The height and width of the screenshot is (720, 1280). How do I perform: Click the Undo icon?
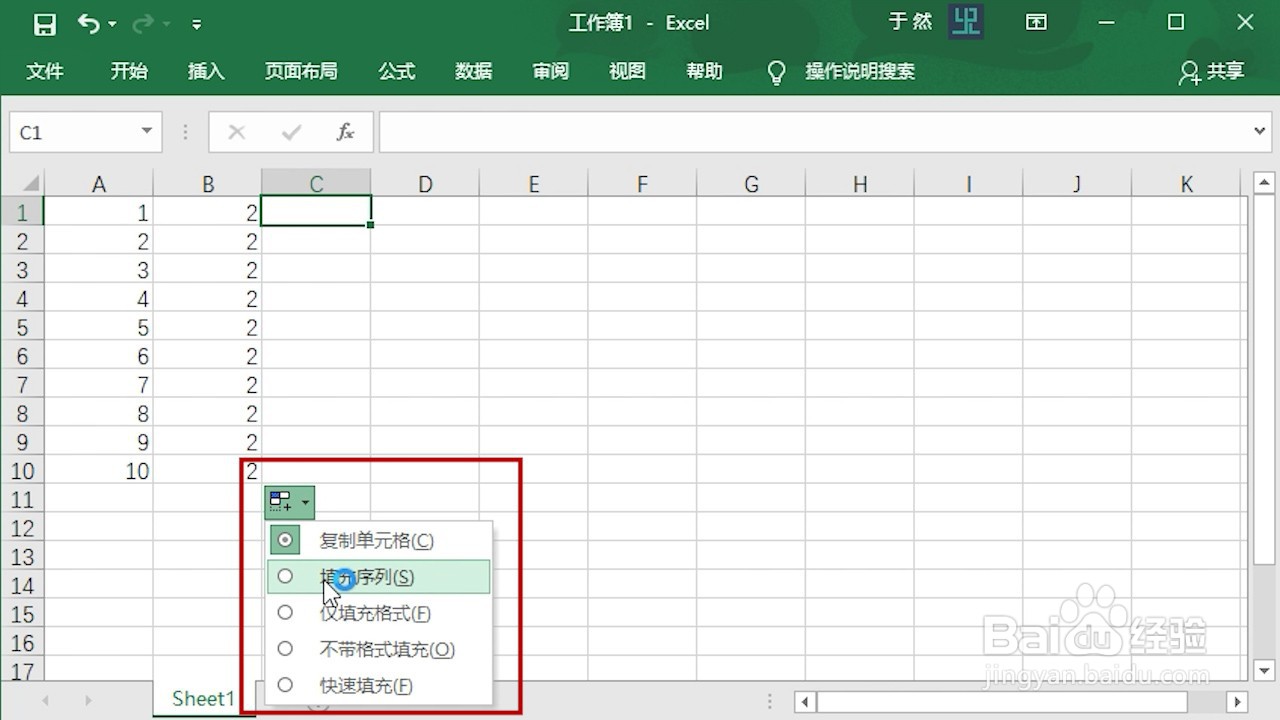(89, 22)
